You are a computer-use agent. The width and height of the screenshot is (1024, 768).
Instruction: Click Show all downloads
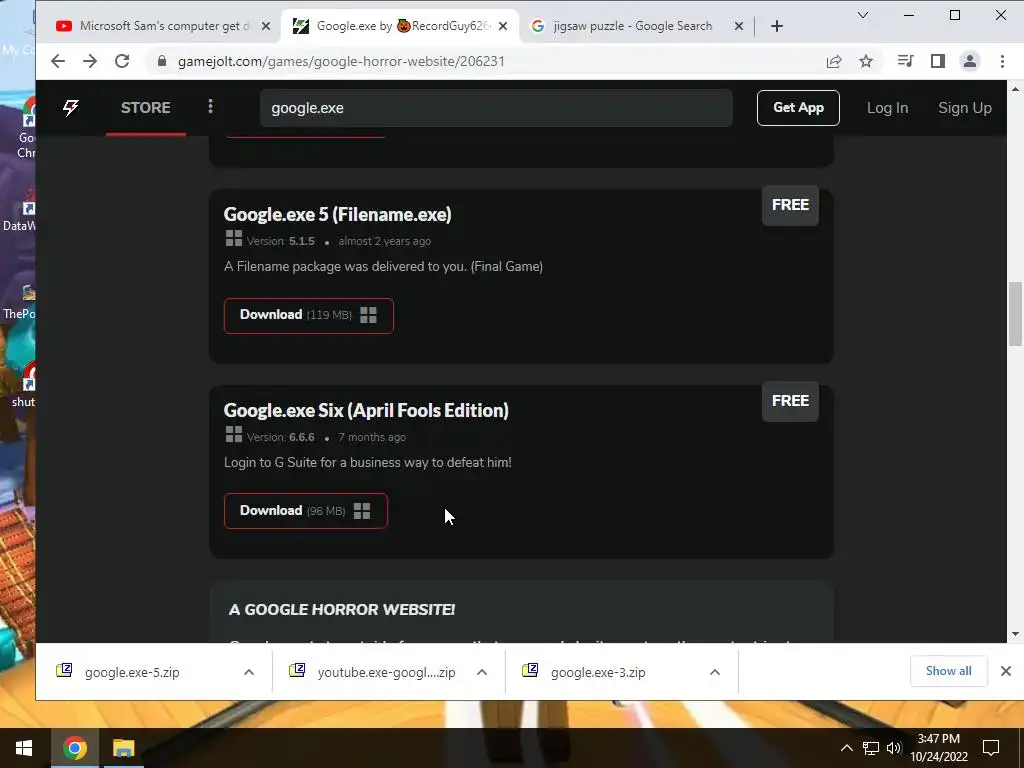pyautogui.click(x=948, y=671)
